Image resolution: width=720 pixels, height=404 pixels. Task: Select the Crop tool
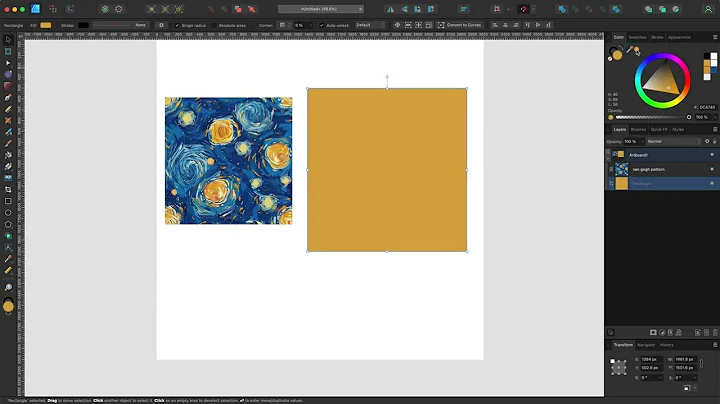(x=8, y=189)
